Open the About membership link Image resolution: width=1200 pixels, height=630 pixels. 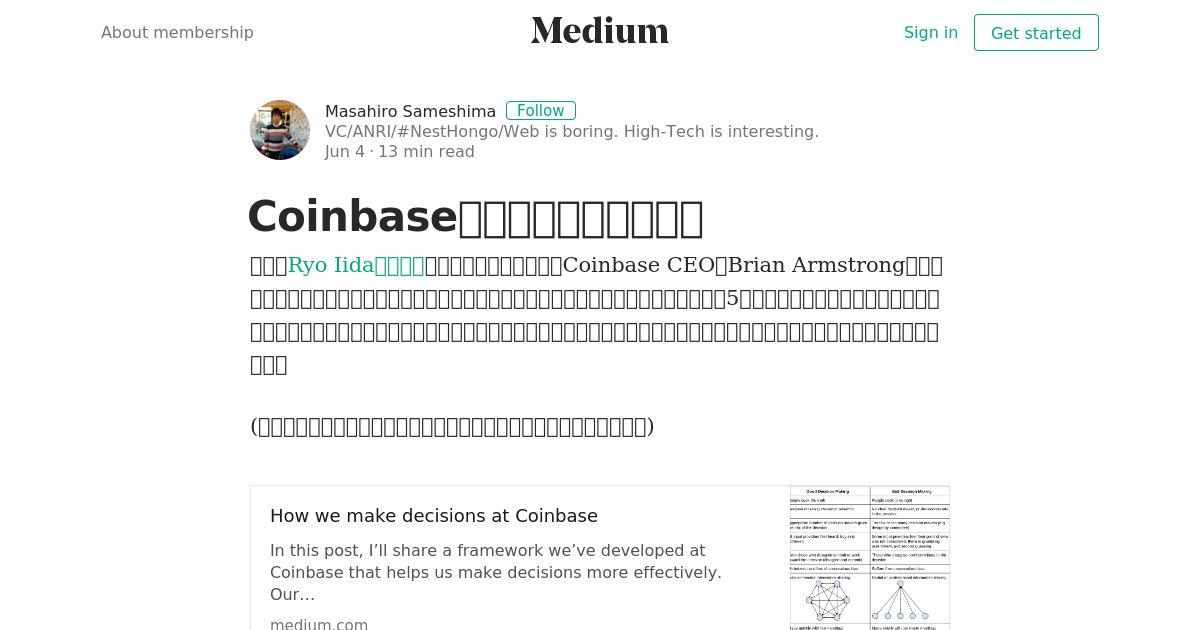click(177, 32)
